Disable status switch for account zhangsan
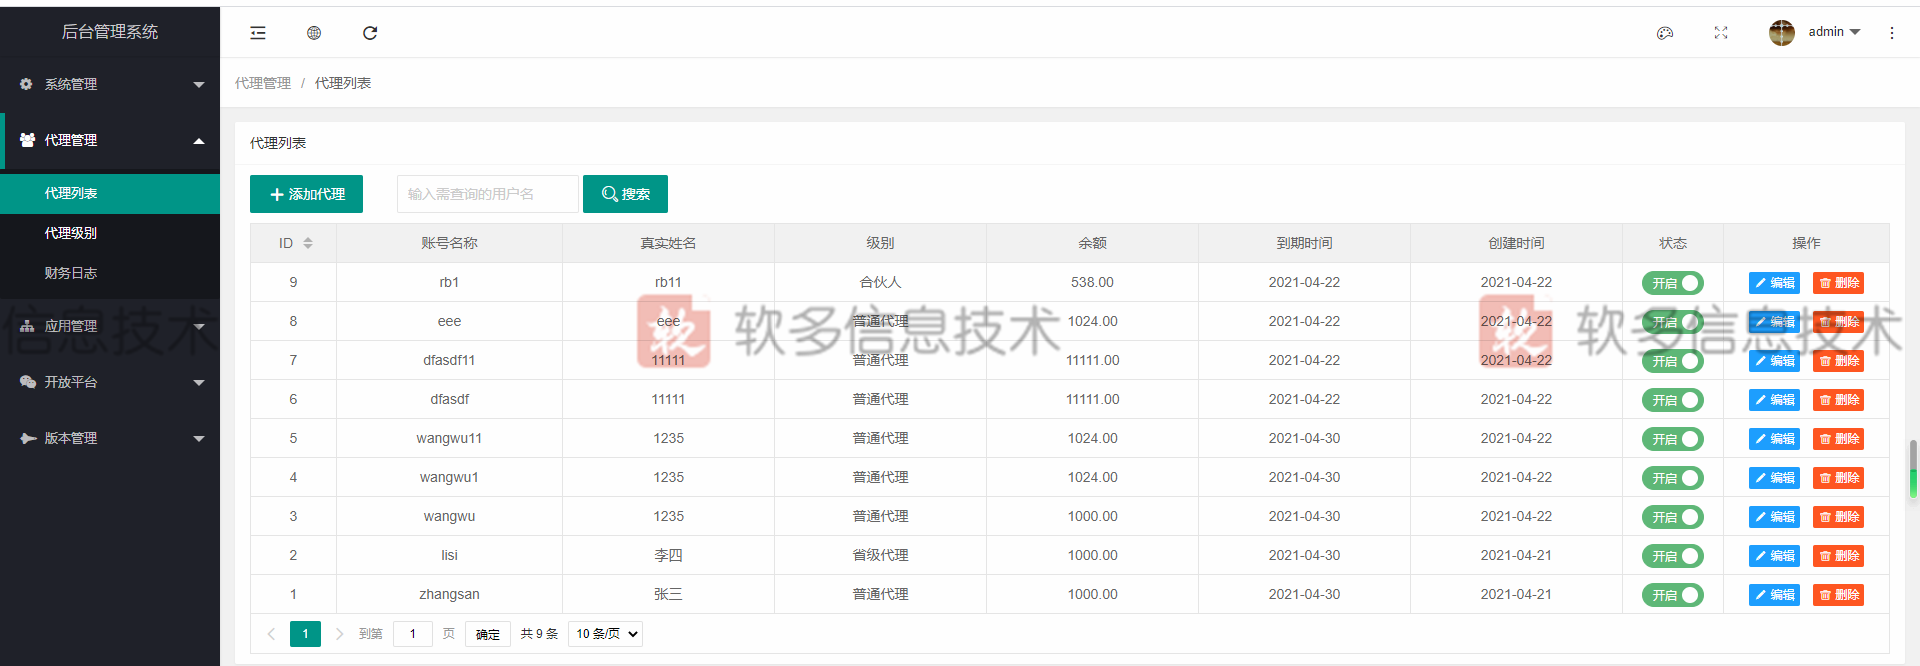This screenshot has width=1920, height=666. pos(1672,595)
